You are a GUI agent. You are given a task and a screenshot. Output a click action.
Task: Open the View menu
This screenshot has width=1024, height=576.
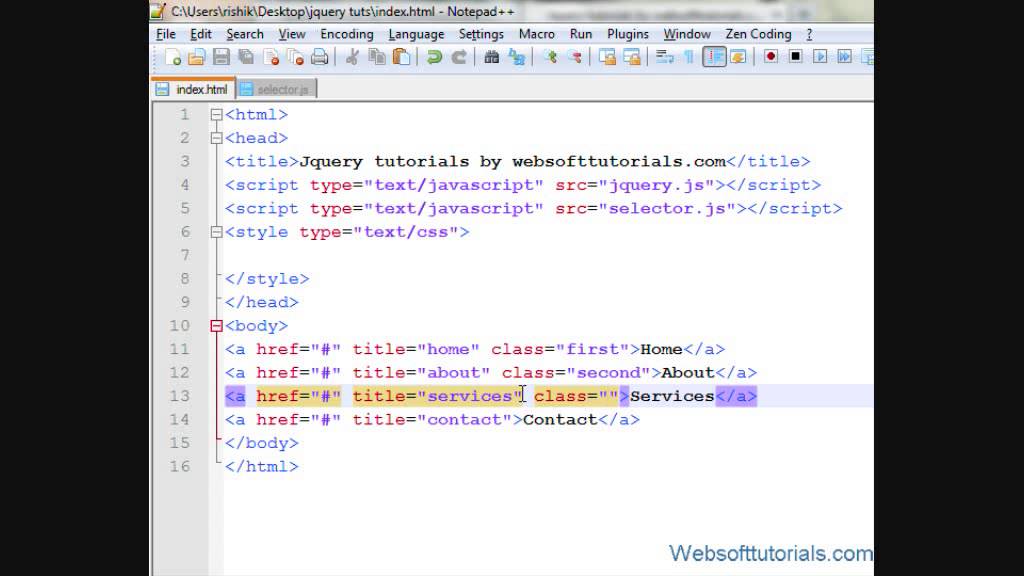(x=292, y=34)
